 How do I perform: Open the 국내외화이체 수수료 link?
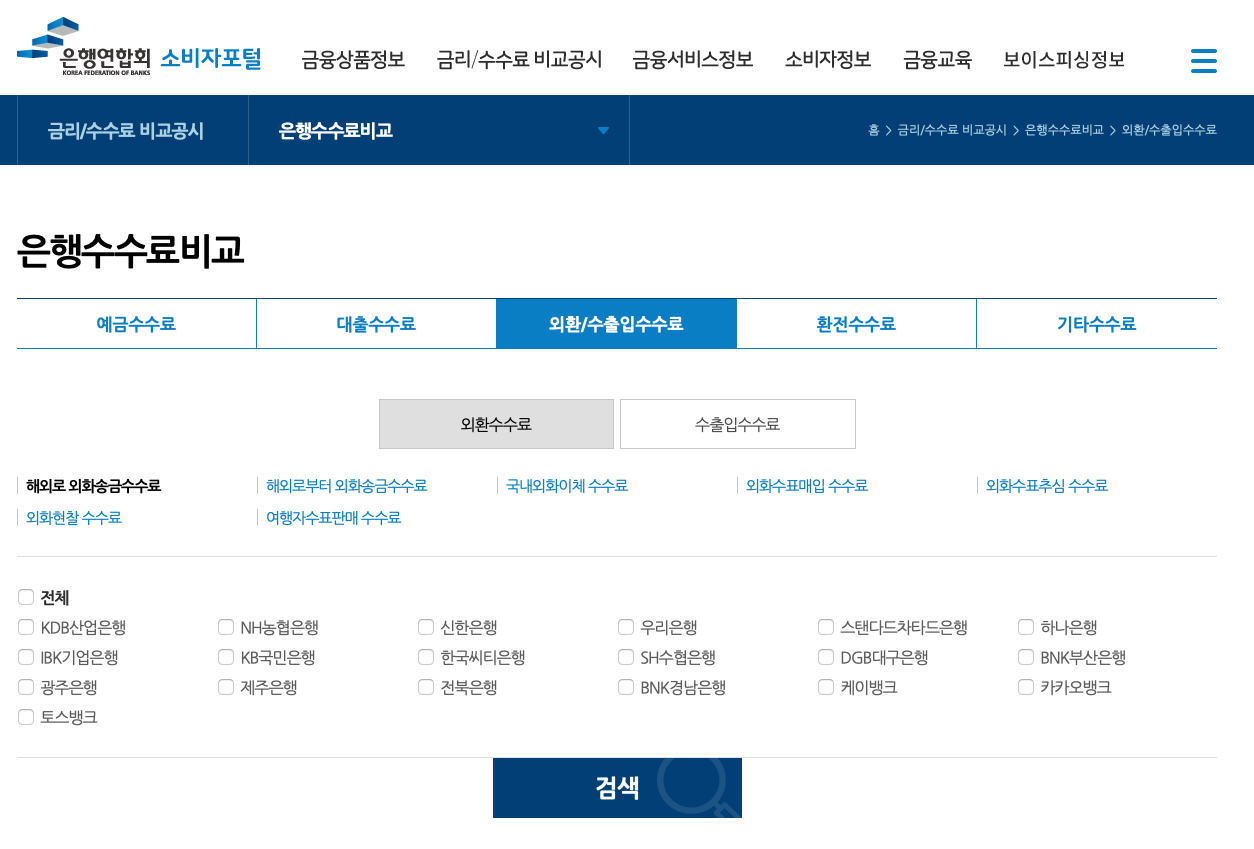567,485
